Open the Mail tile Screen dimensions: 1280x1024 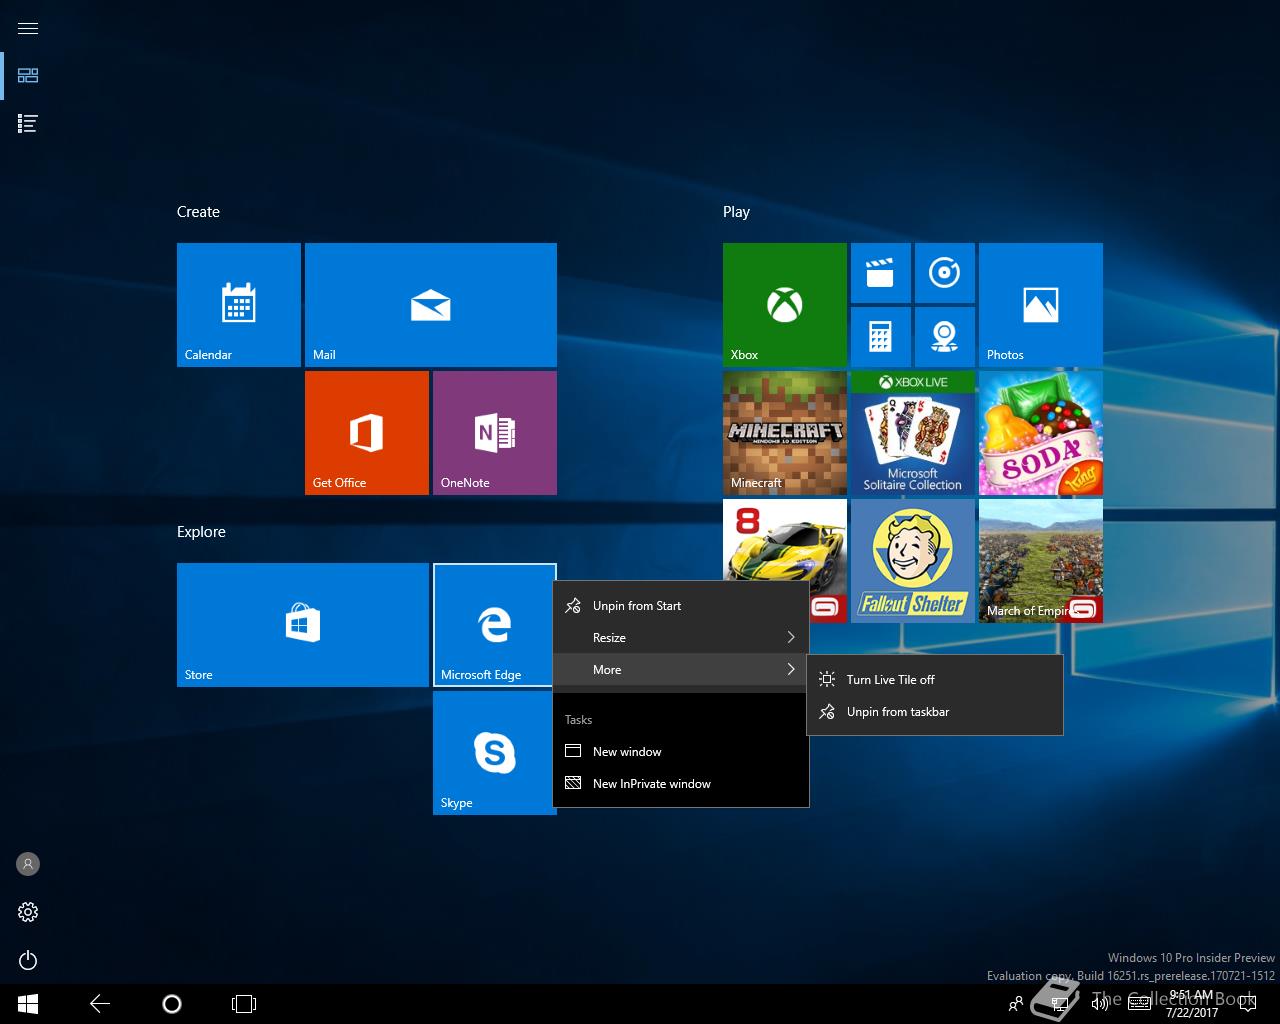(431, 305)
